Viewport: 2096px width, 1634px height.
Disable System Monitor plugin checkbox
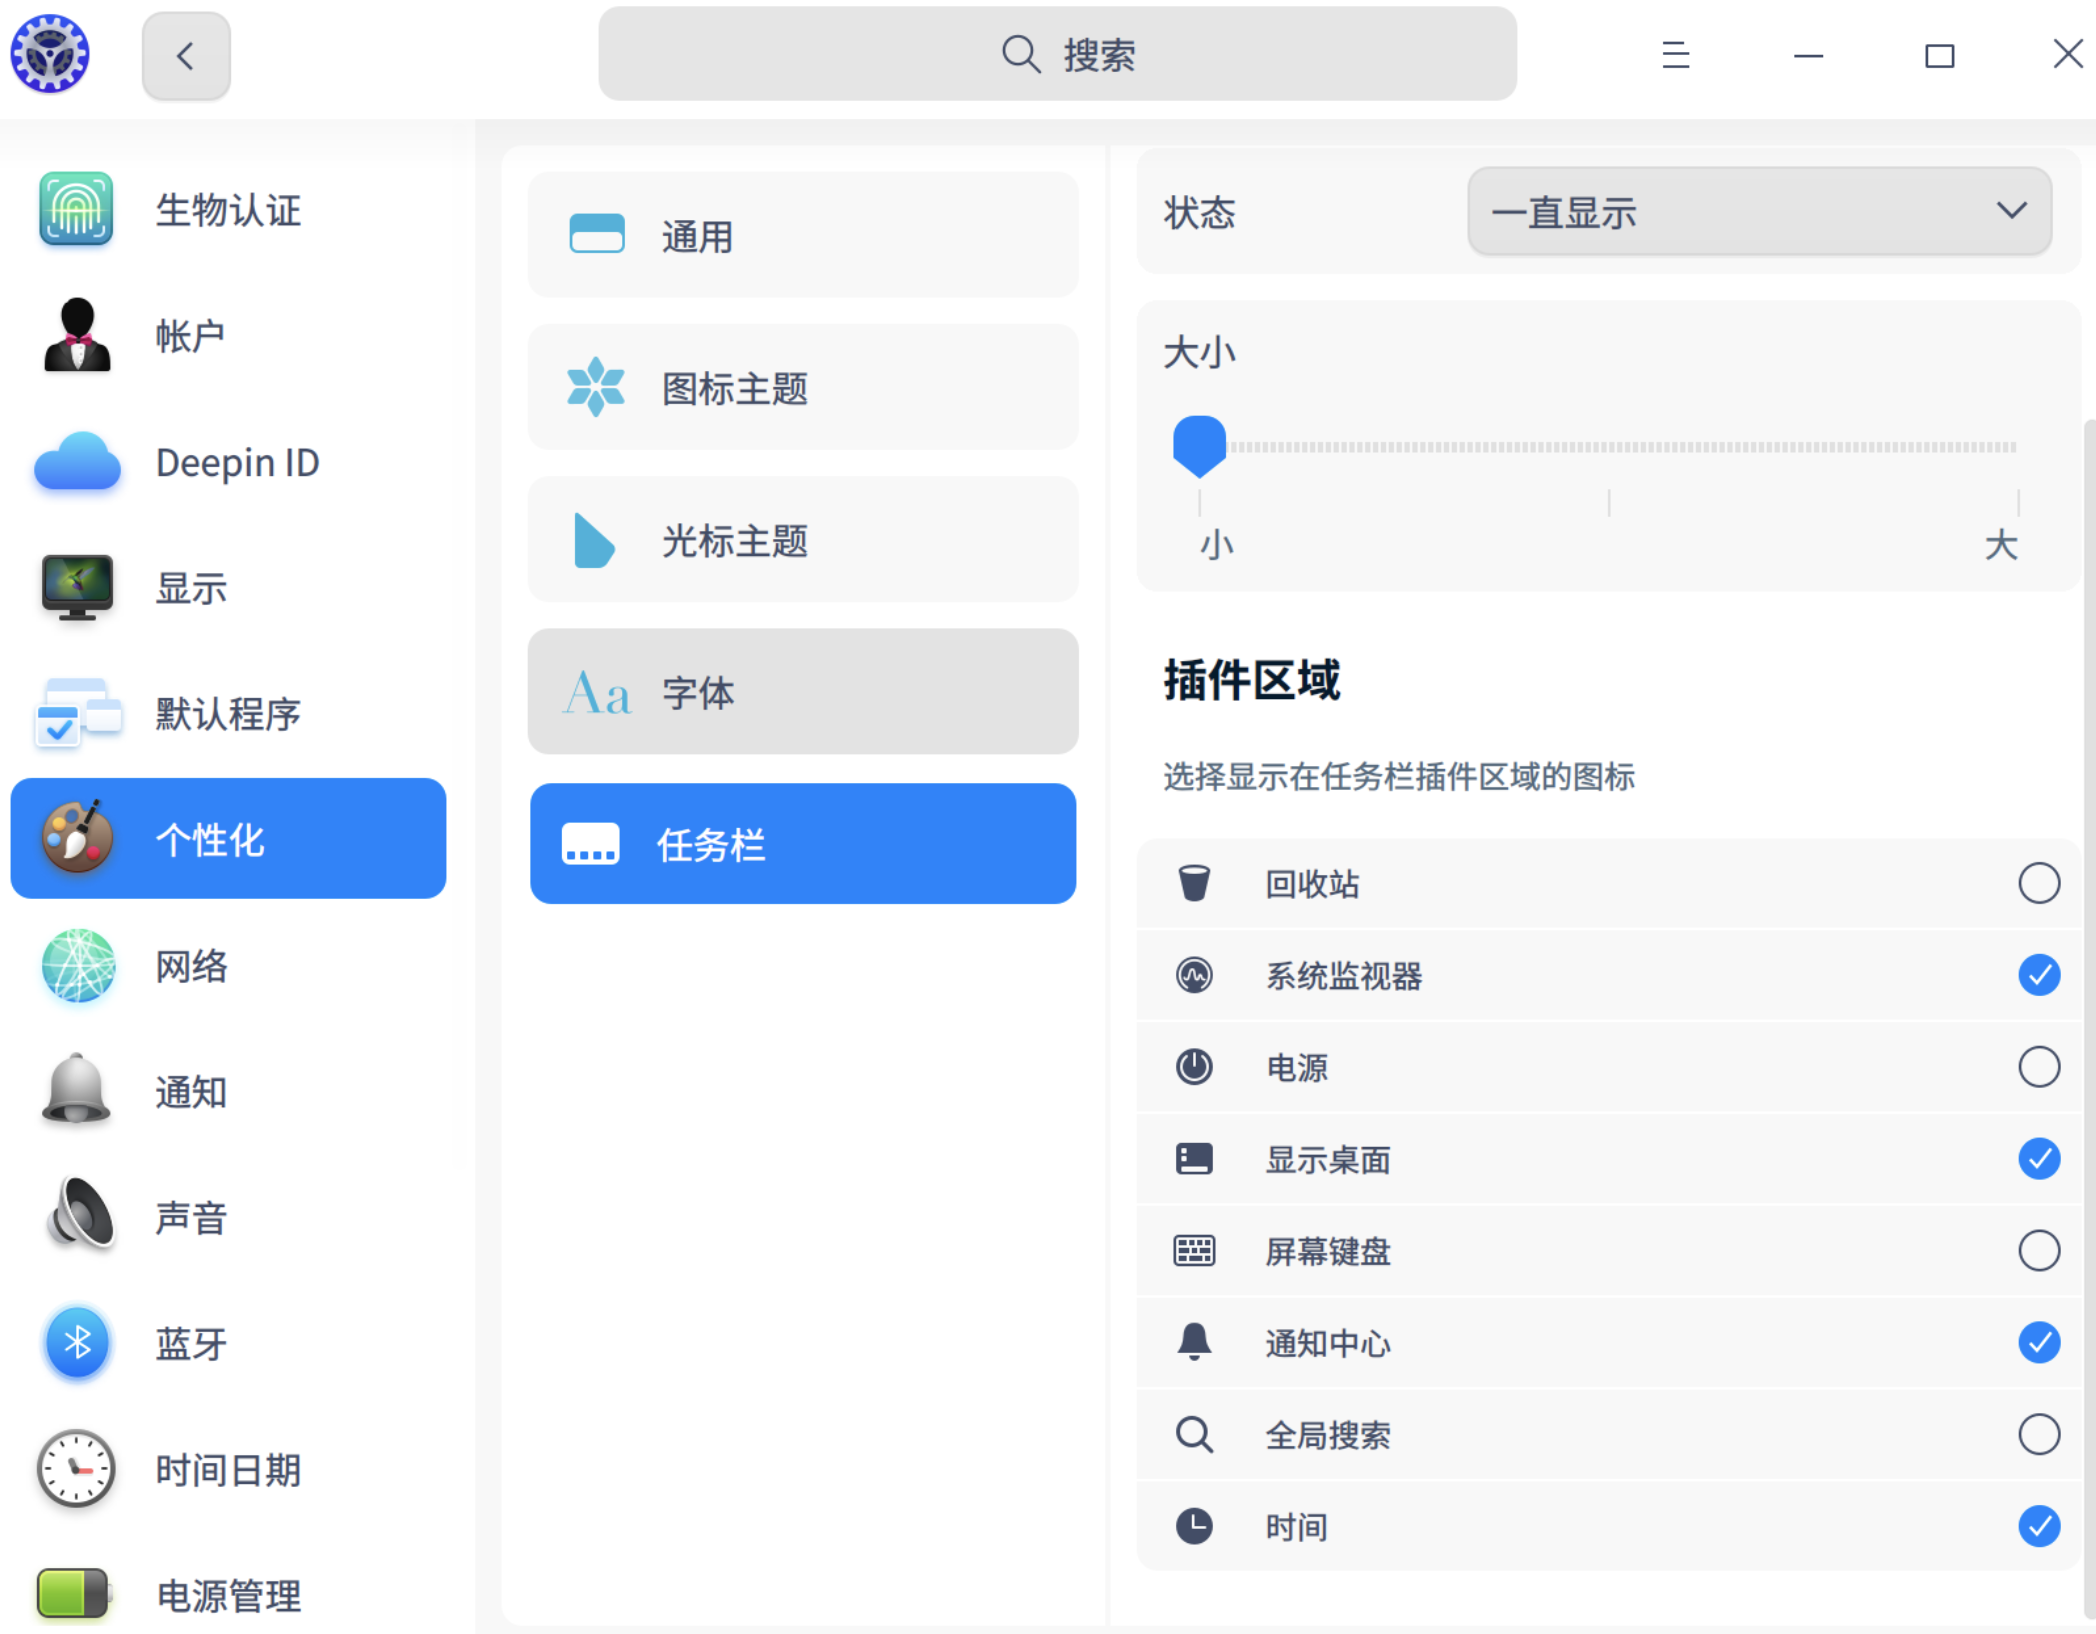pos(2038,975)
